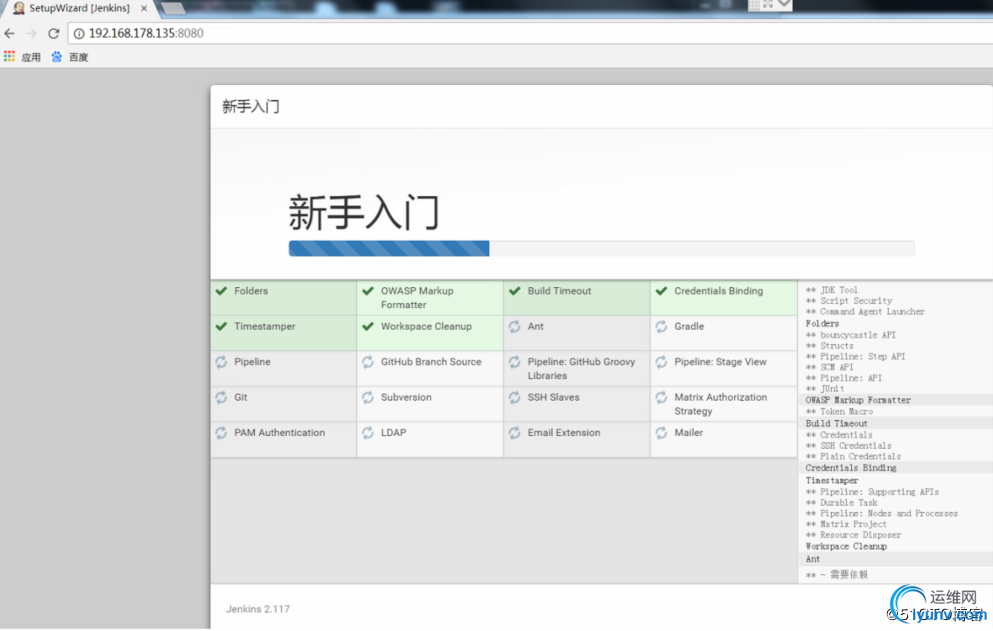Viewport: 993px width, 631px height.
Task: Click the PAM Authentication plugin name
Action: 279,433
